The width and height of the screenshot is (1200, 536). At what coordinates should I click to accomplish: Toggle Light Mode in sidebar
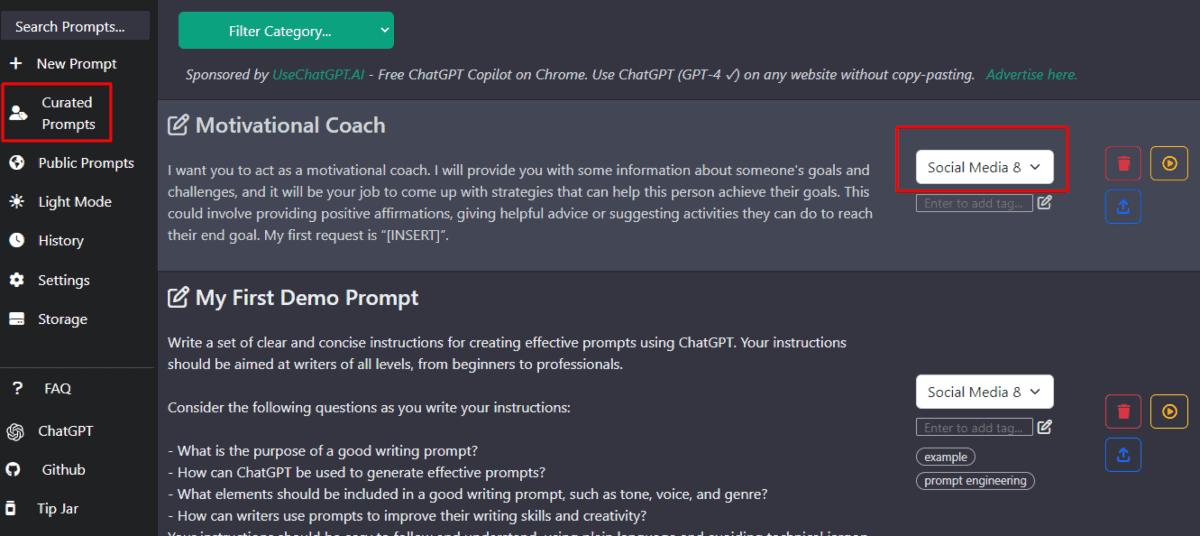(74, 202)
